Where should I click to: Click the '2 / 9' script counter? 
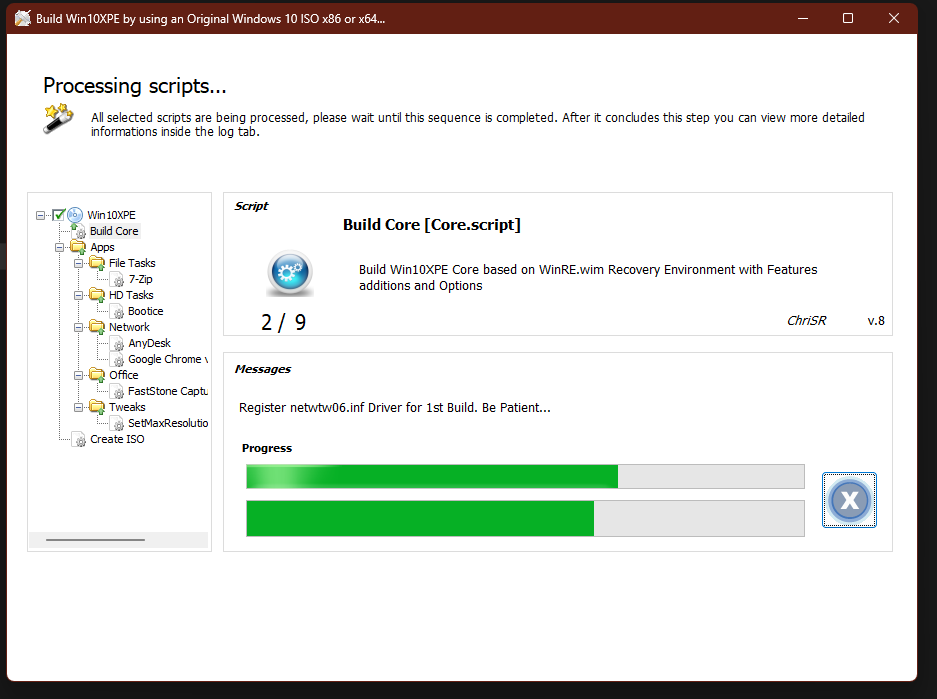(283, 323)
